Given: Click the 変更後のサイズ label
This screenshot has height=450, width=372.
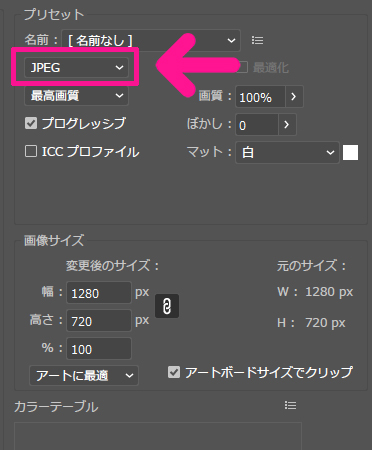Looking at the screenshot, I should tap(112, 266).
